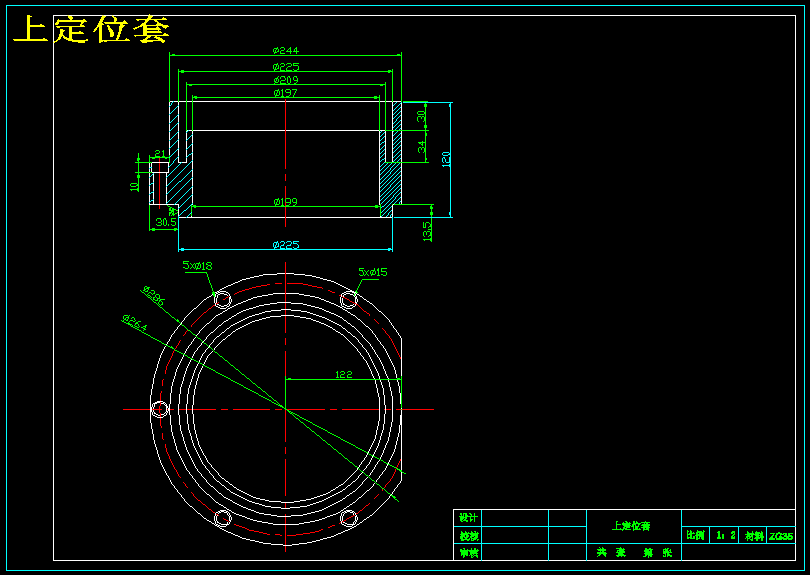Select the ø199 dimension text
Screen dimensions: 810x575
coord(286,201)
